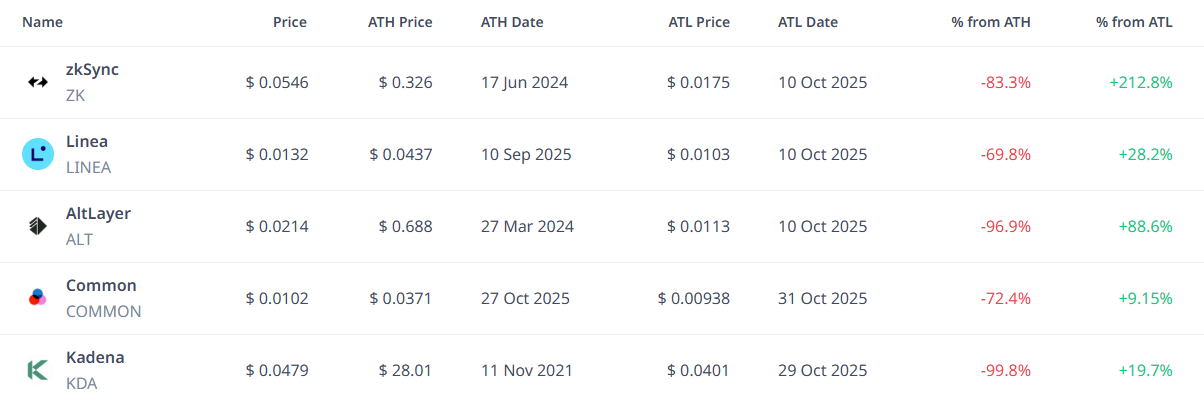Click the Linea coin logo icon

tap(37, 154)
